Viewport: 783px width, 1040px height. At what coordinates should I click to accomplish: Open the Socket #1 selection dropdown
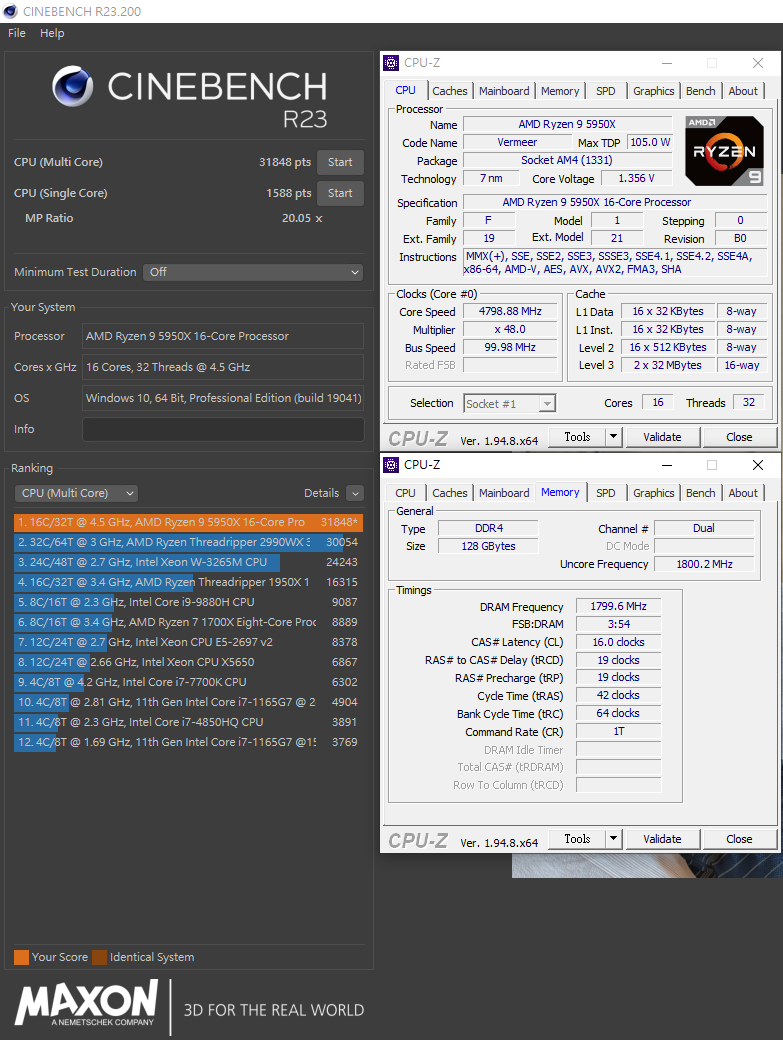[509, 404]
